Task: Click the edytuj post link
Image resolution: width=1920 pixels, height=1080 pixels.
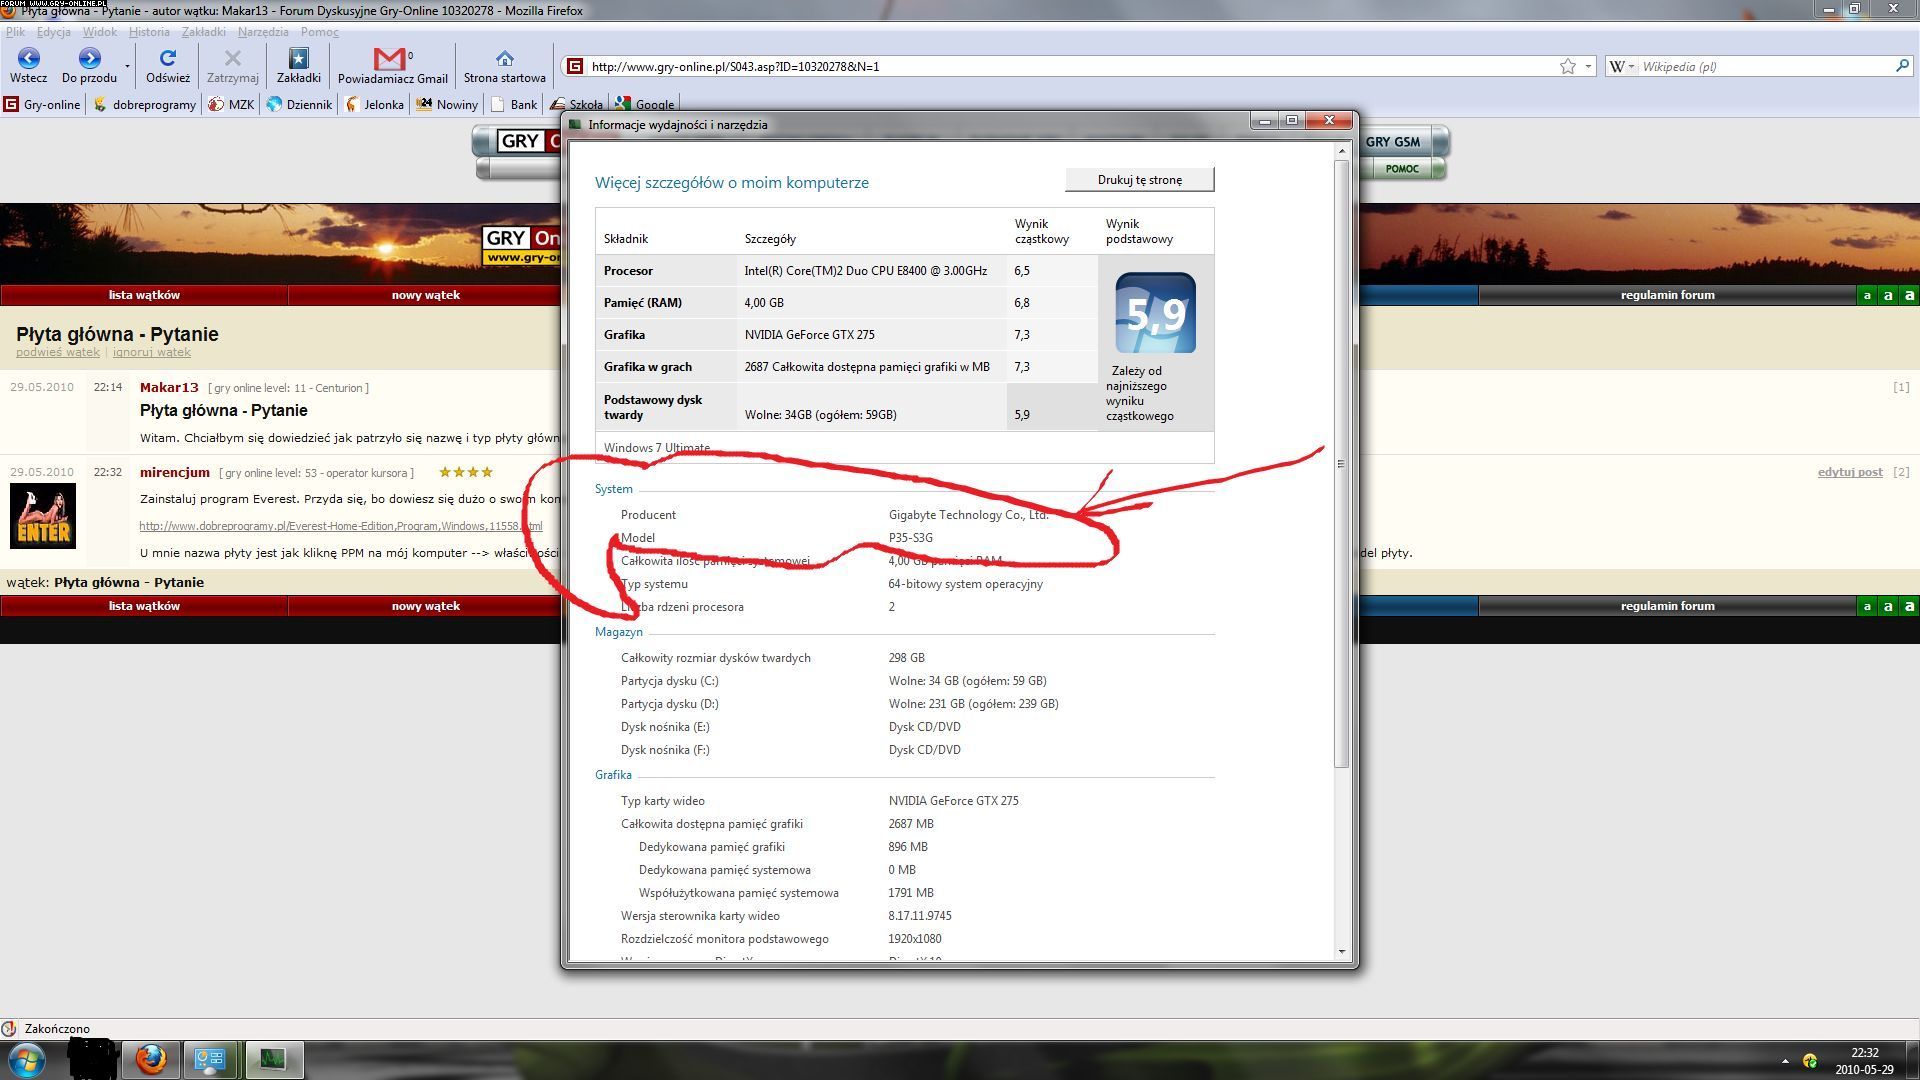Action: tap(1850, 472)
